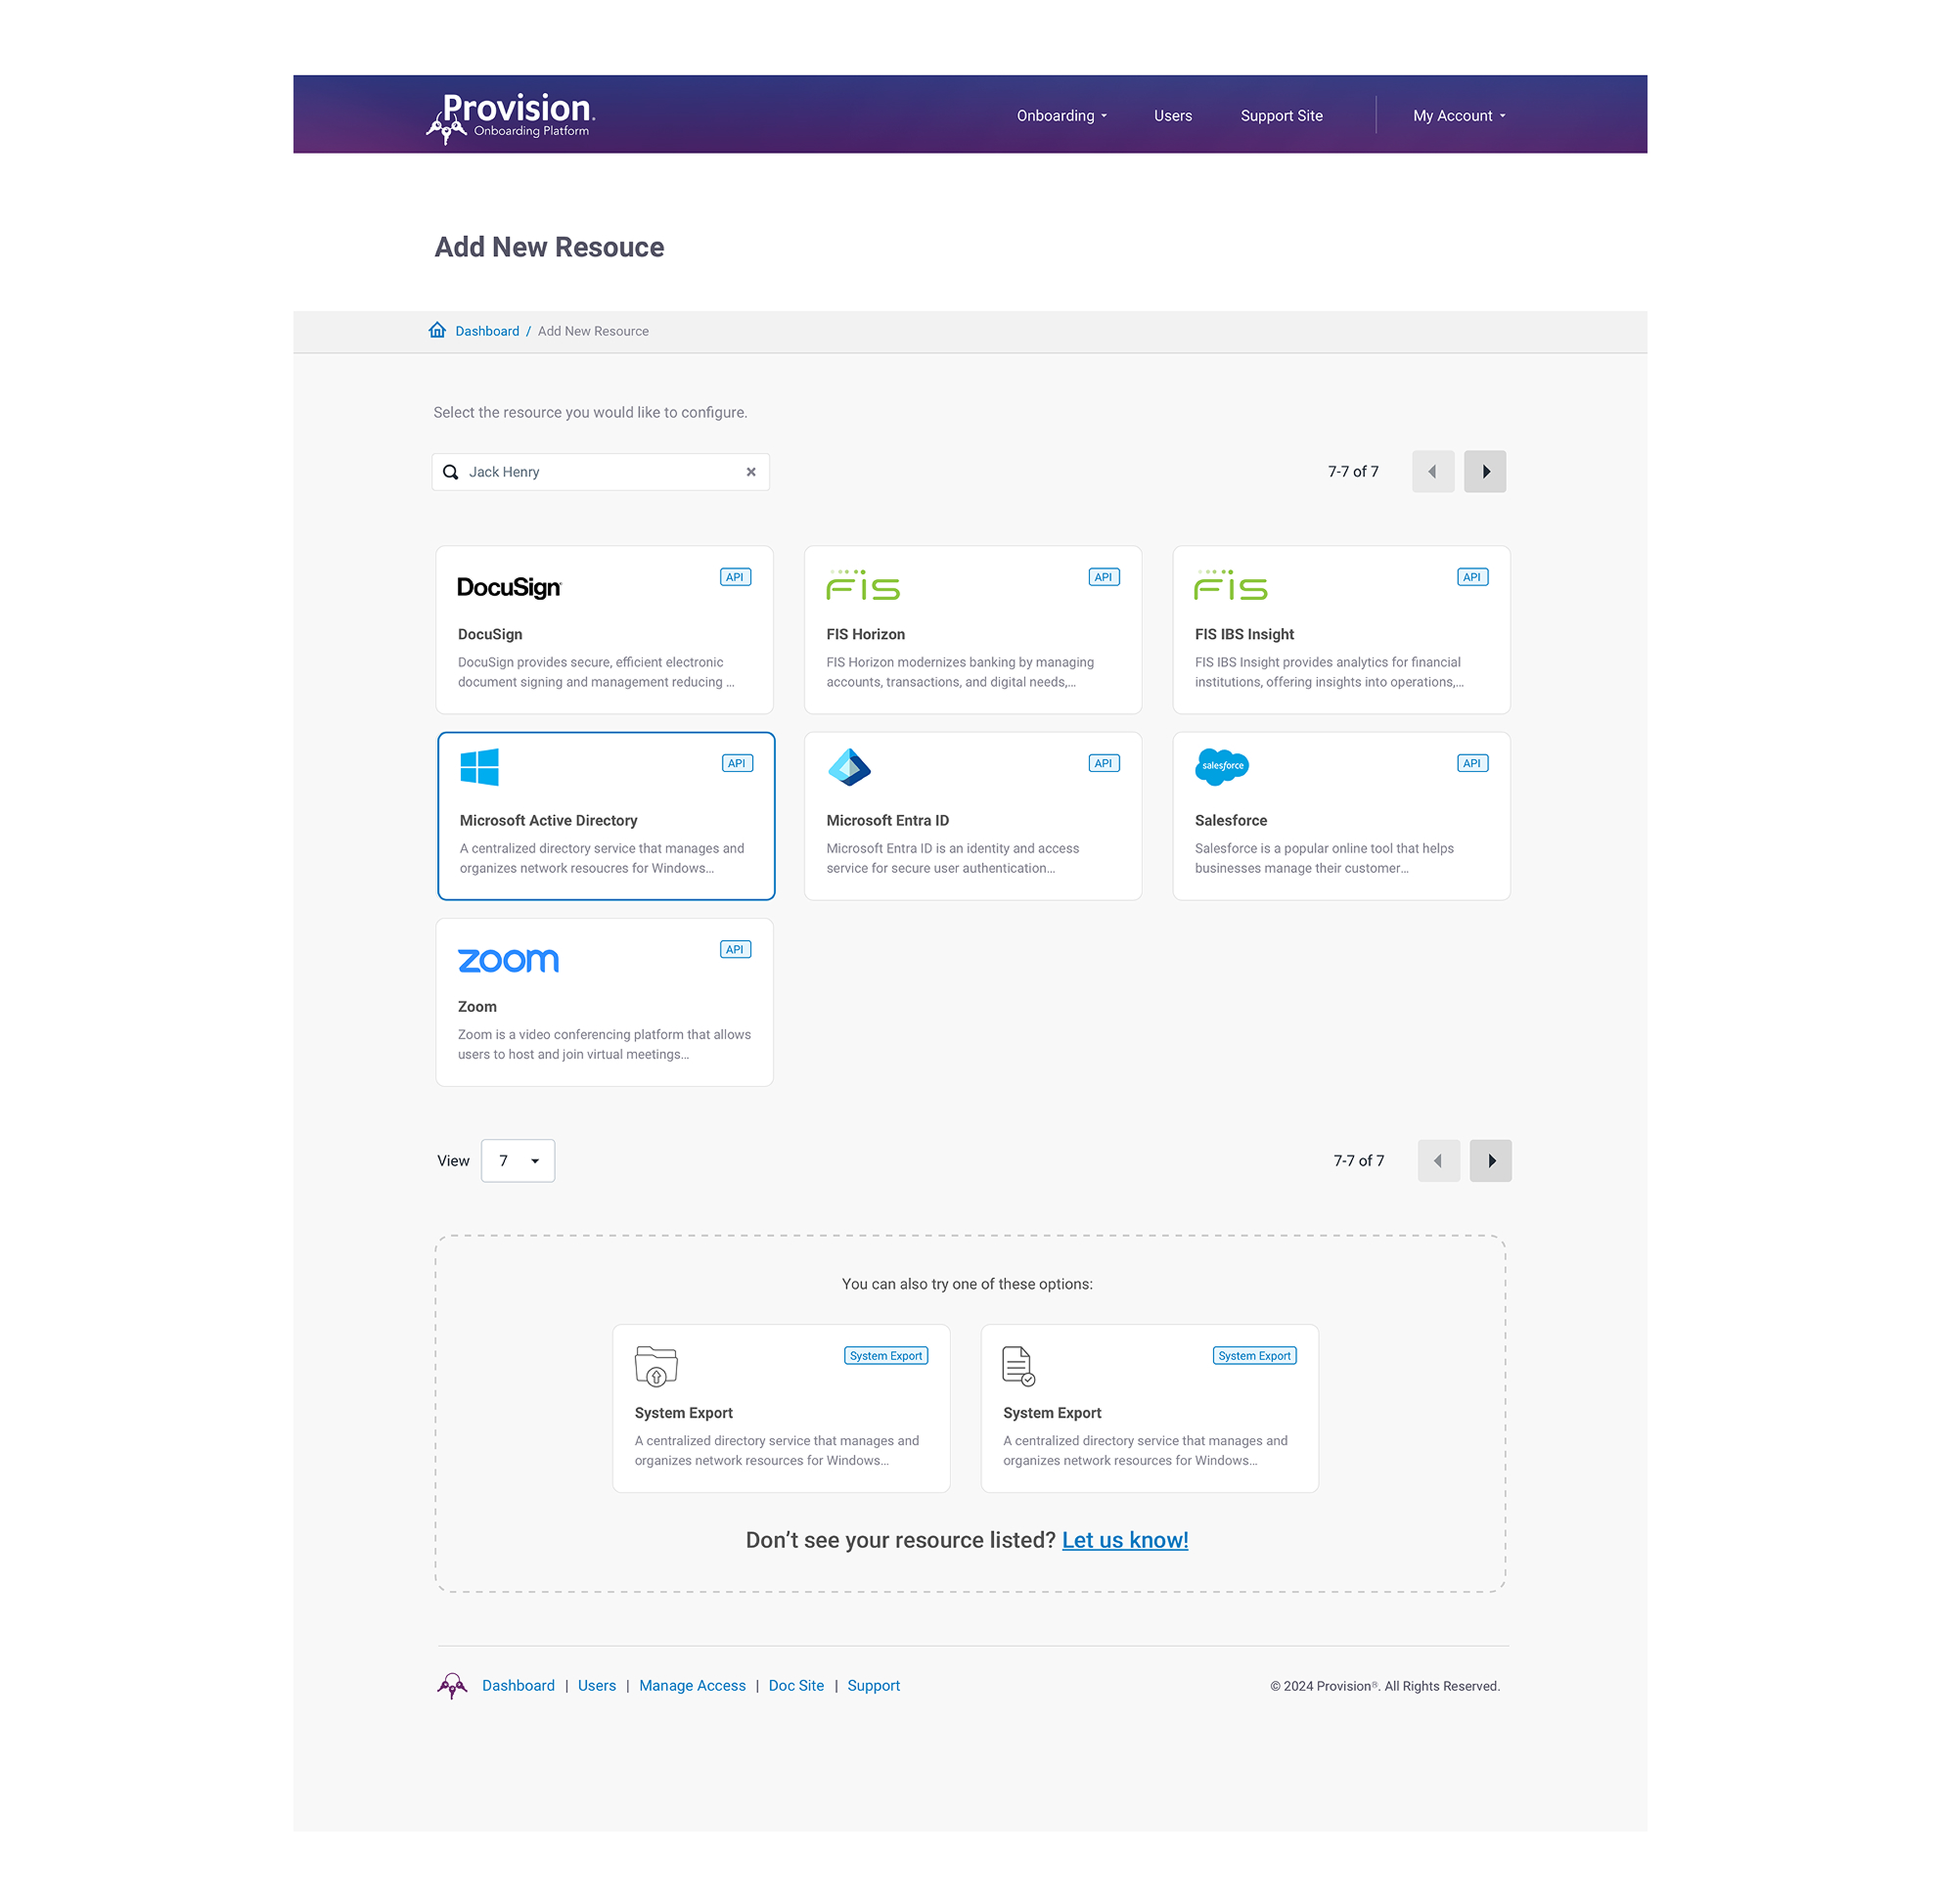This screenshot has width=1941, height=1904.
Task: Click the Zoom logo card
Action: tap(508, 960)
